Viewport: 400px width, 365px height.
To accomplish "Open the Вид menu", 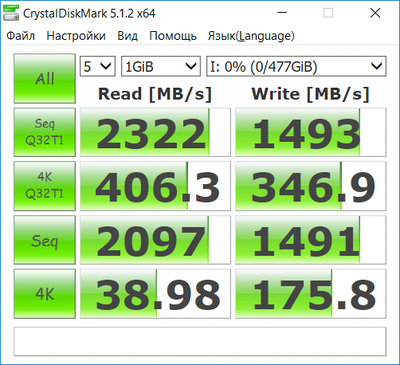I will tap(127, 36).
